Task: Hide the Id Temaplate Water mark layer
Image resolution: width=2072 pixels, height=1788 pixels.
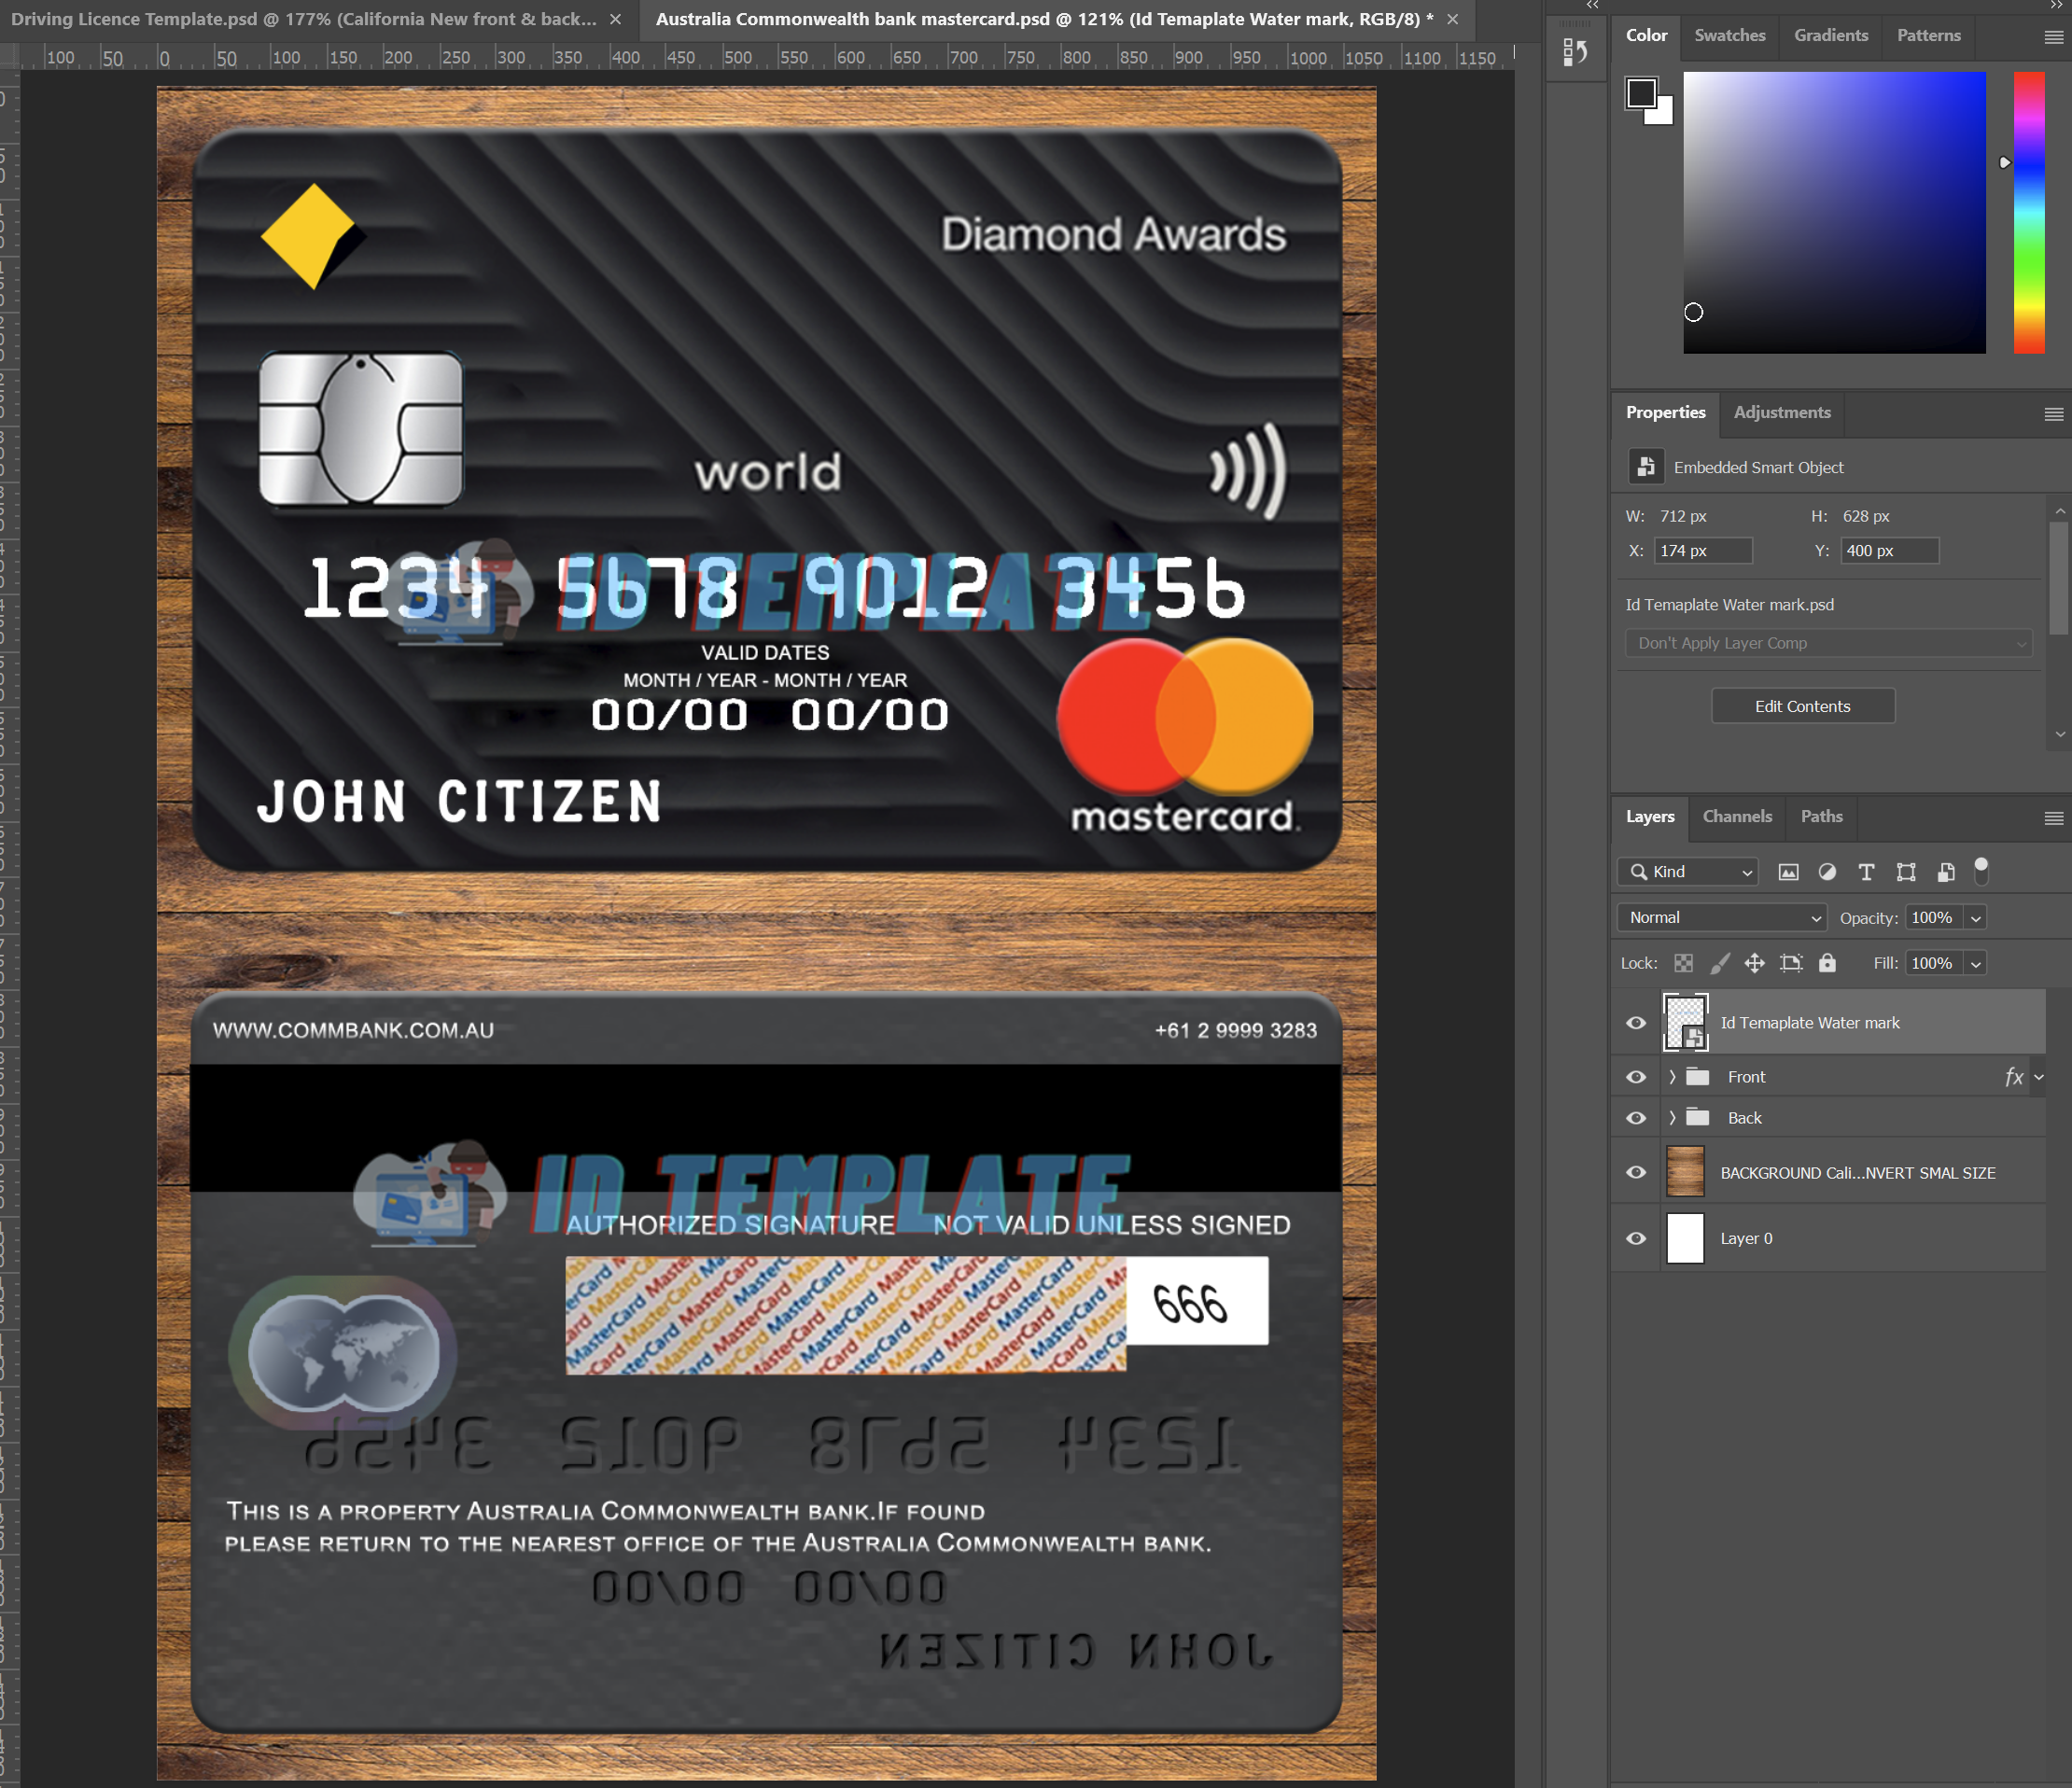Action: [1636, 1023]
